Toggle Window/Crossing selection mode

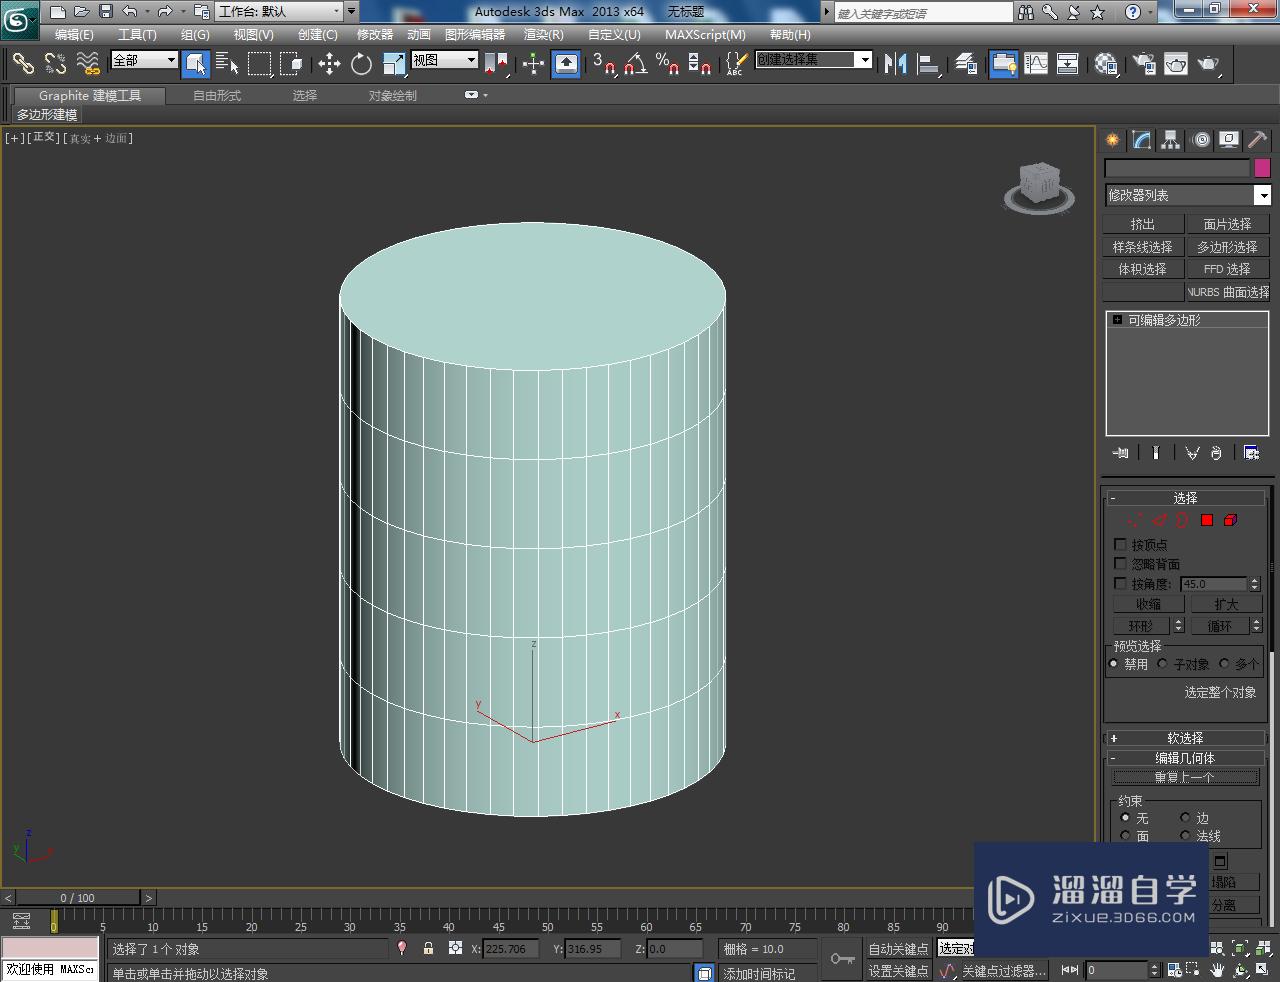point(291,64)
